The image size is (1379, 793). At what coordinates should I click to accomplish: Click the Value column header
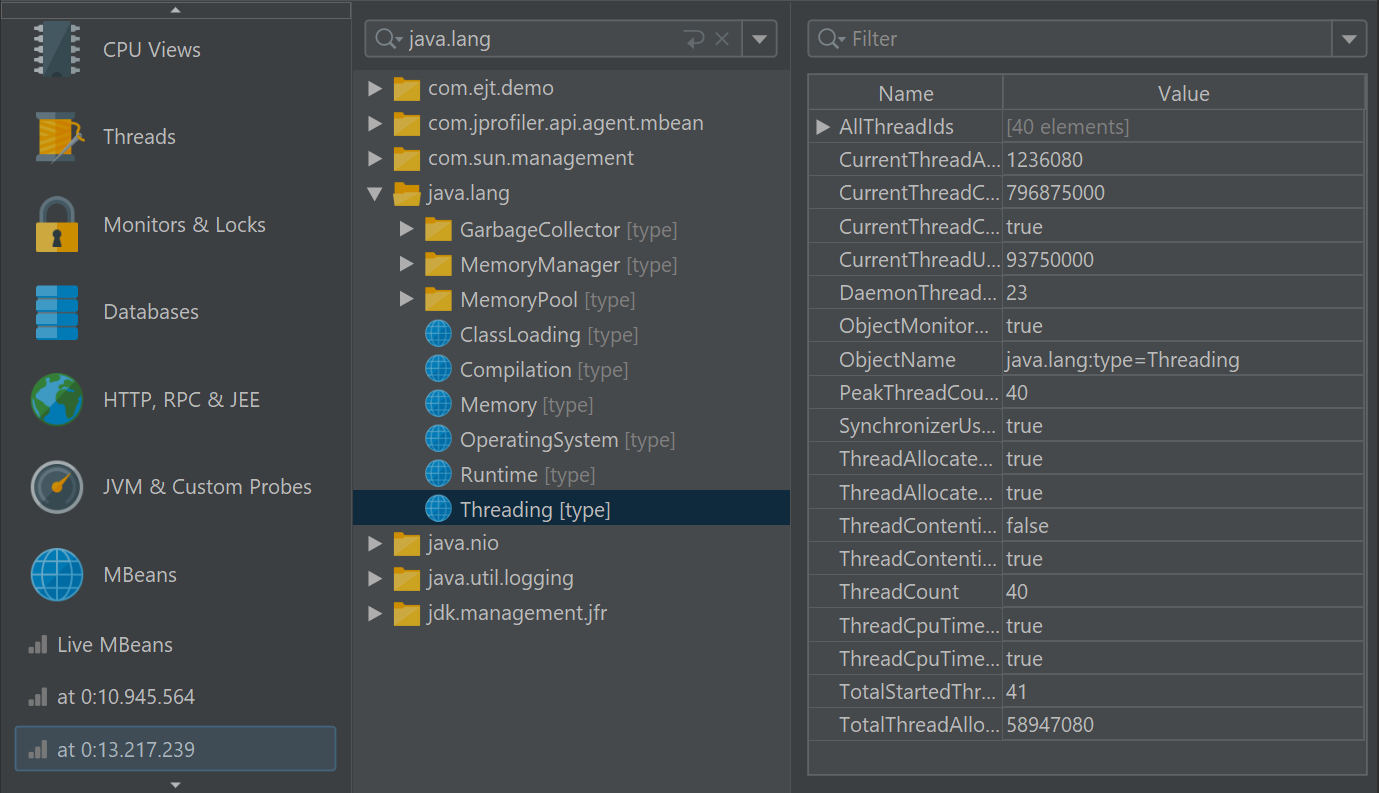pos(1183,94)
